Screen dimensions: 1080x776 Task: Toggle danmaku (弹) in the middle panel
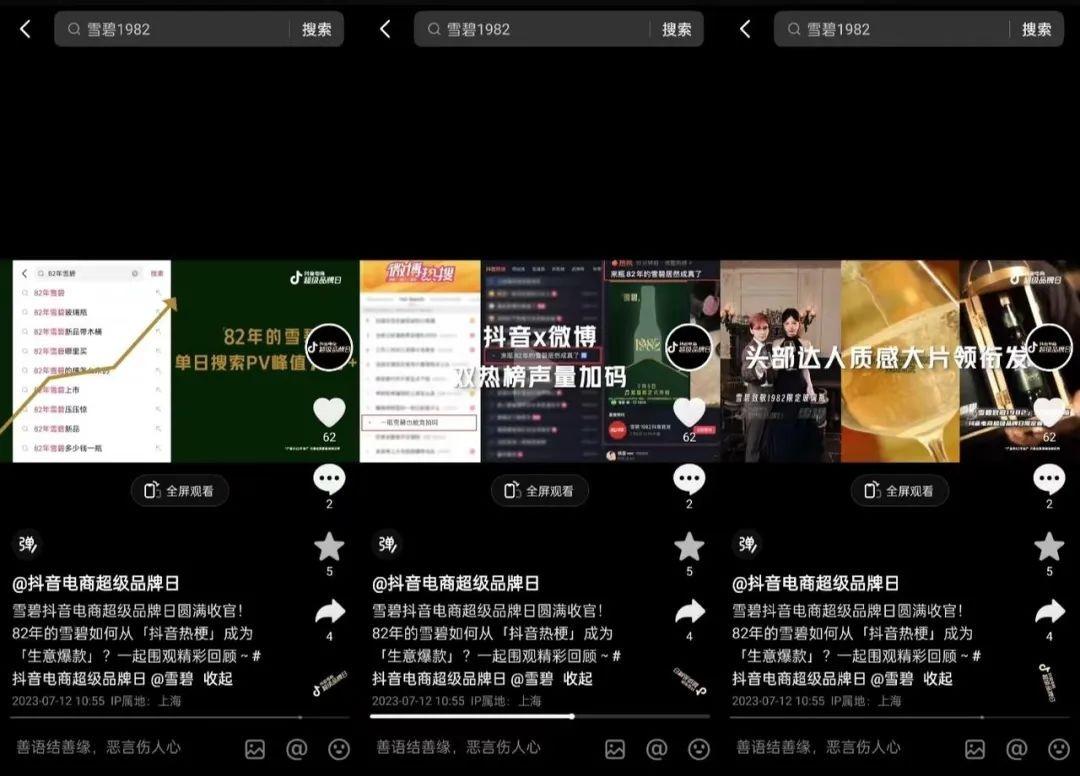pos(386,544)
